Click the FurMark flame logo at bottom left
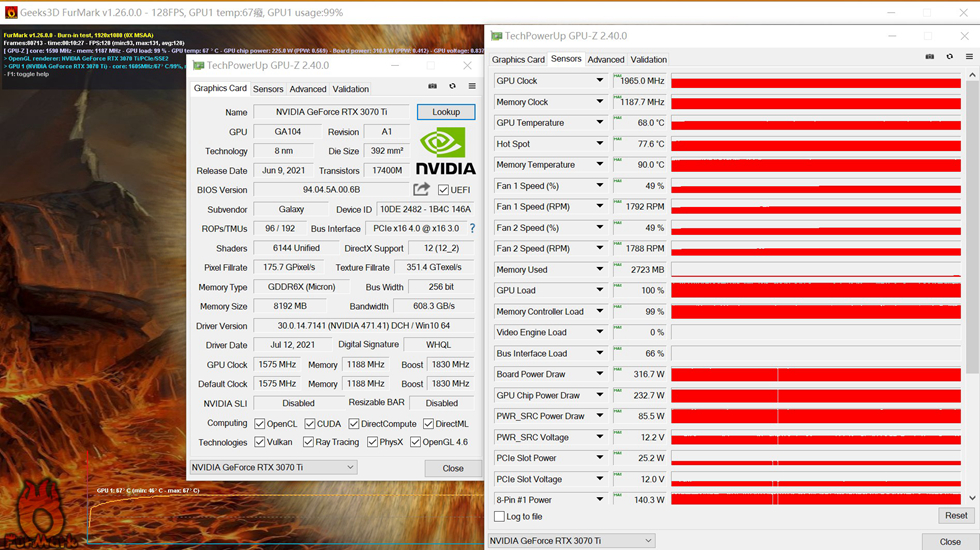Image resolution: width=980 pixels, height=550 pixels. point(41,516)
